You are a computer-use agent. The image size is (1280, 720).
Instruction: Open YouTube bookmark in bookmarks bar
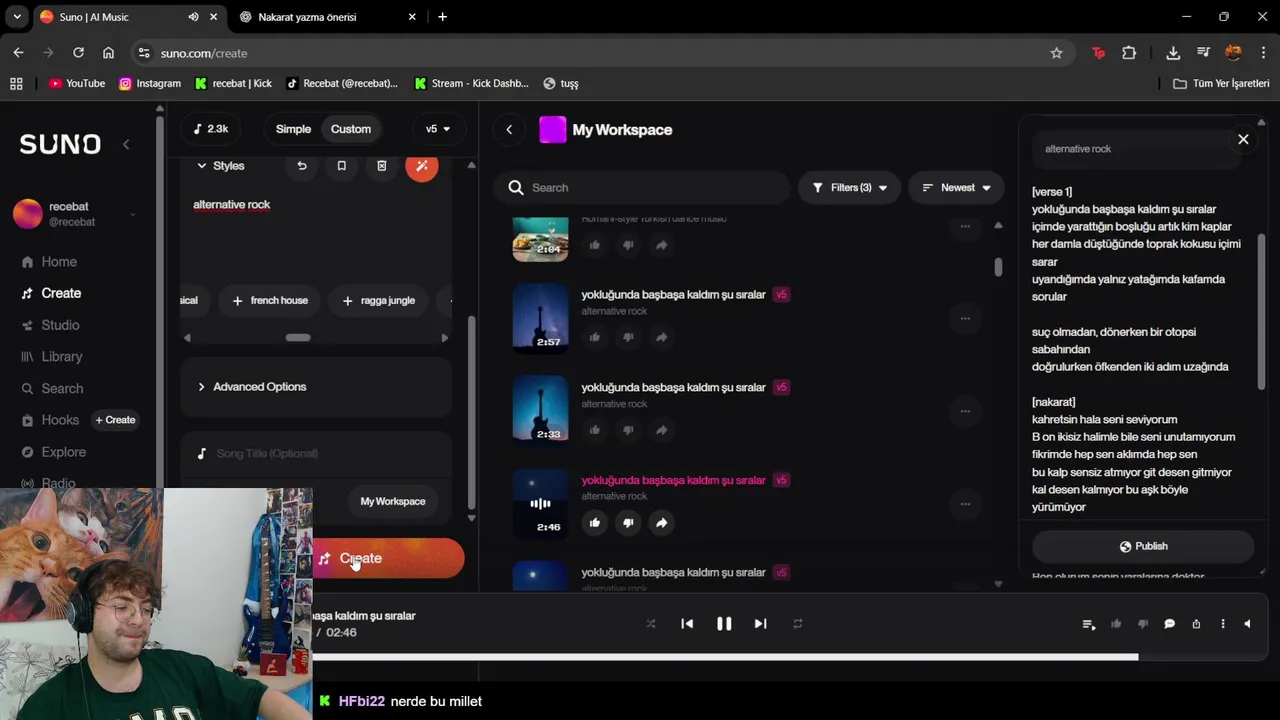click(x=77, y=84)
